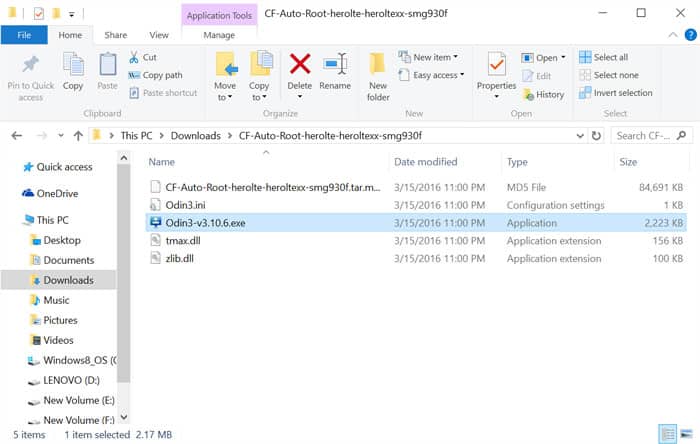Image resolution: width=700 pixels, height=444 pixels.
Task: Sort by Date modified column
Action: (x=425, y=162)
